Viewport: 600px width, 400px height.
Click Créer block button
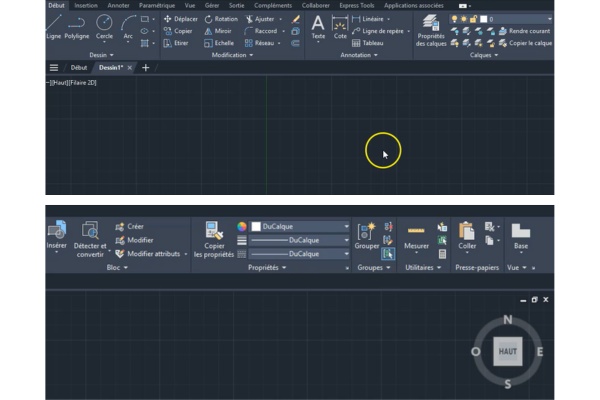[129, 227]
